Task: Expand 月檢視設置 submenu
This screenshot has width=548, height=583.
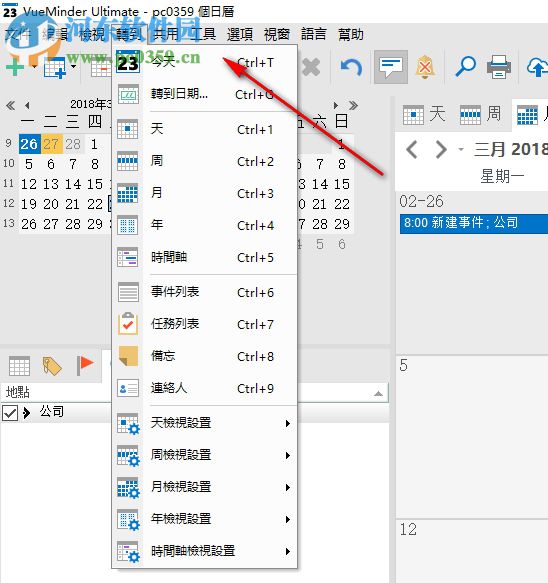Action: click(x=205, y=487)
